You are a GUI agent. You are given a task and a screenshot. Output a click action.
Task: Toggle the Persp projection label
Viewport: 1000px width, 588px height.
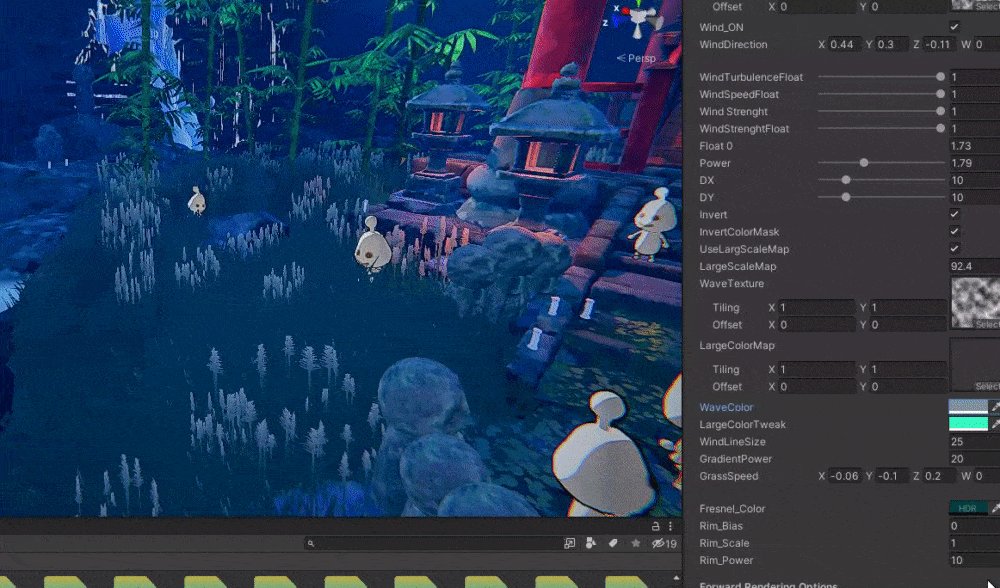coord(641,58)
